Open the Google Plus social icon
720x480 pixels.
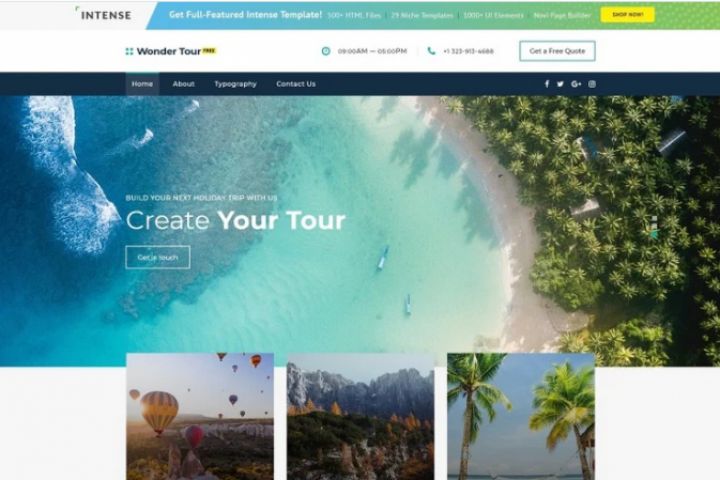tap(576, 84)
